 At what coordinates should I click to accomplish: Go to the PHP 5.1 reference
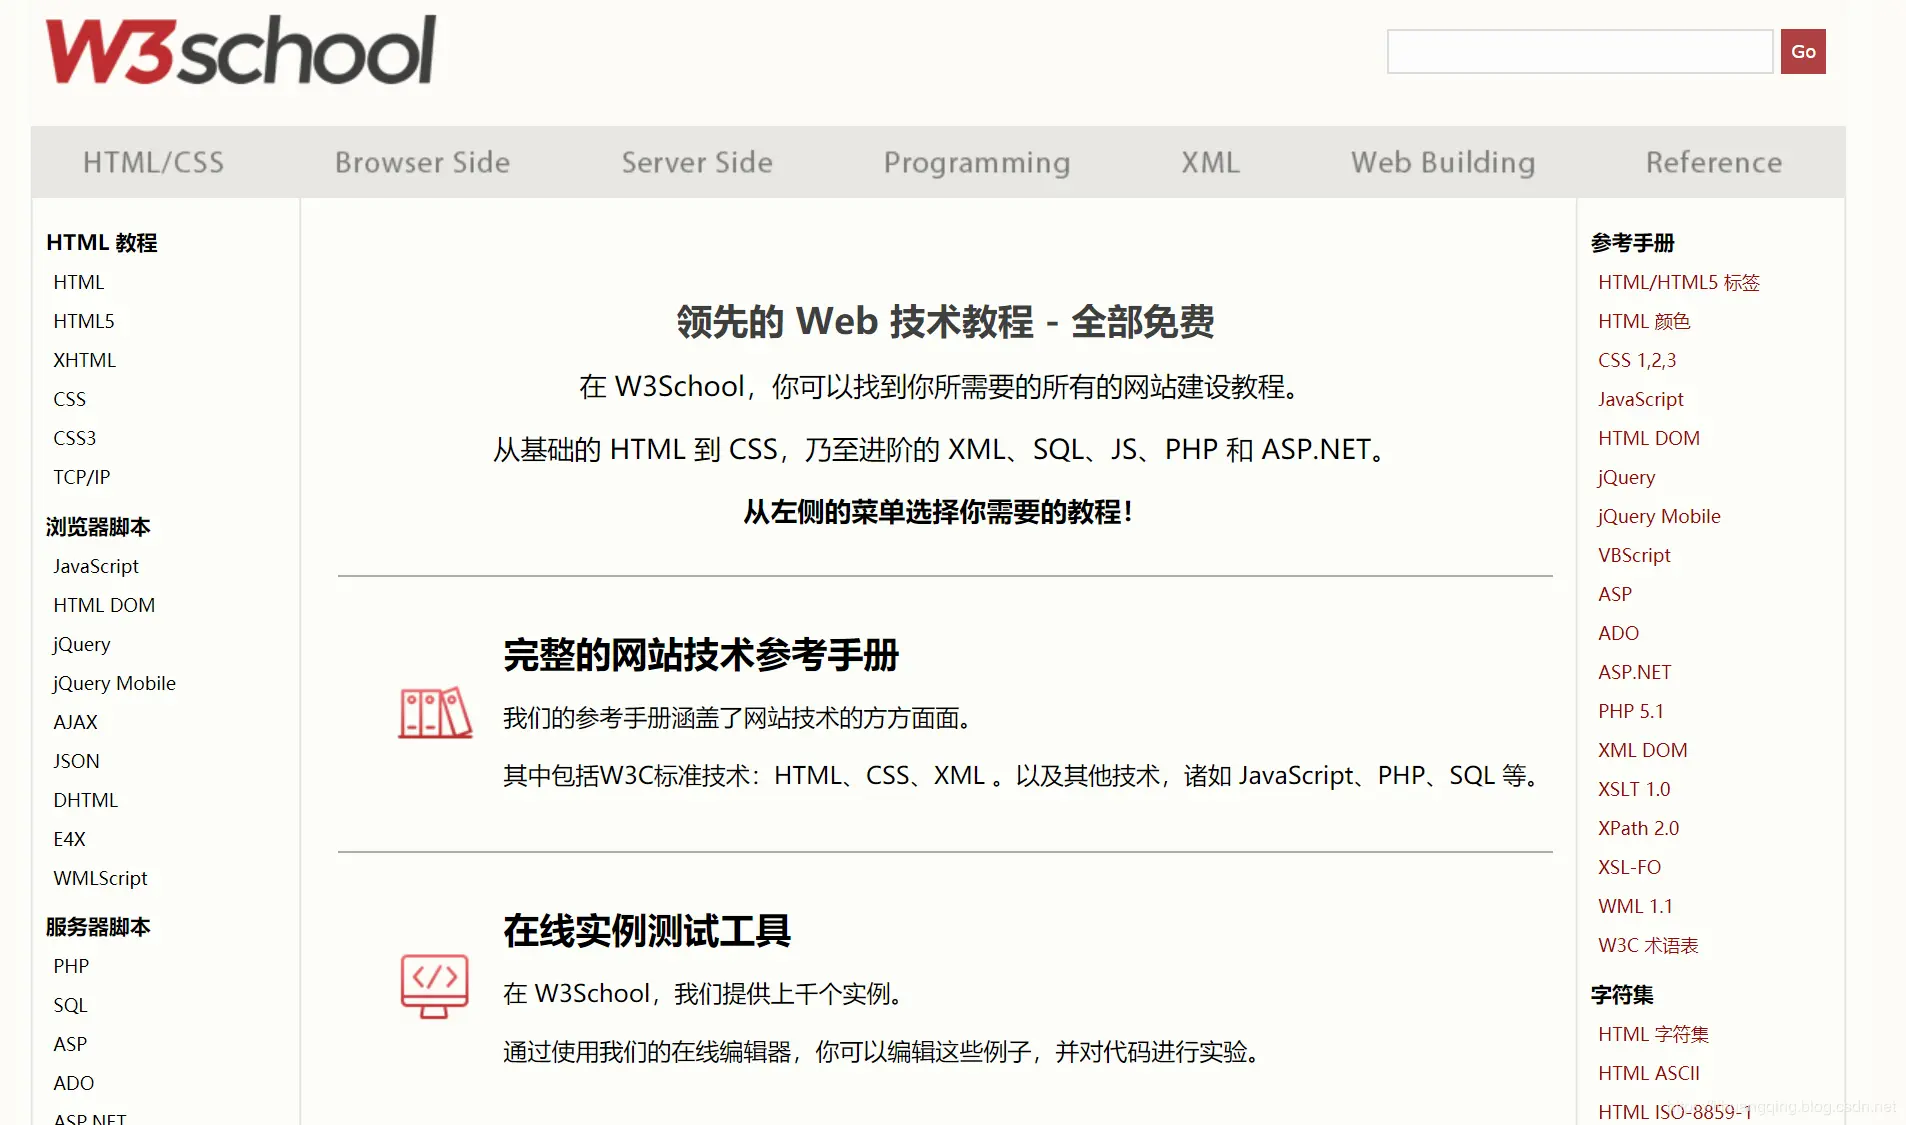pyautogui.click(x=1631, y=711)
